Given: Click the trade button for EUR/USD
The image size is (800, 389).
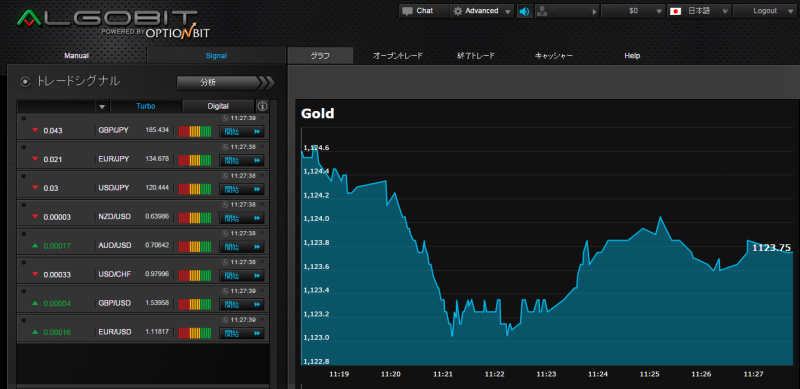Looking at the screenshot, I should click(242, 332).
